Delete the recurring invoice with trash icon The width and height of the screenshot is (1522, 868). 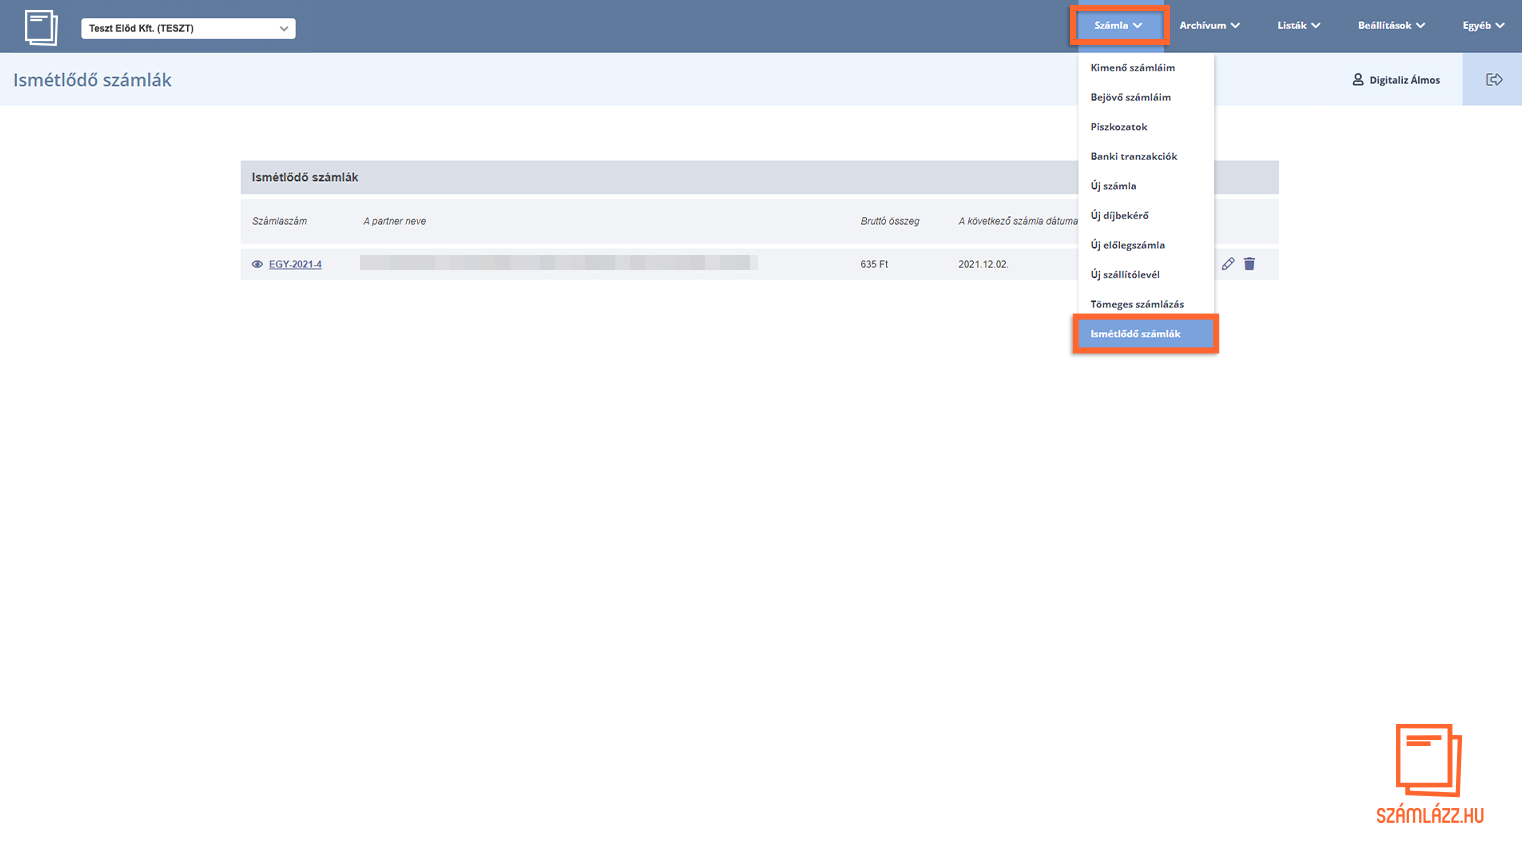(1249, 264)
